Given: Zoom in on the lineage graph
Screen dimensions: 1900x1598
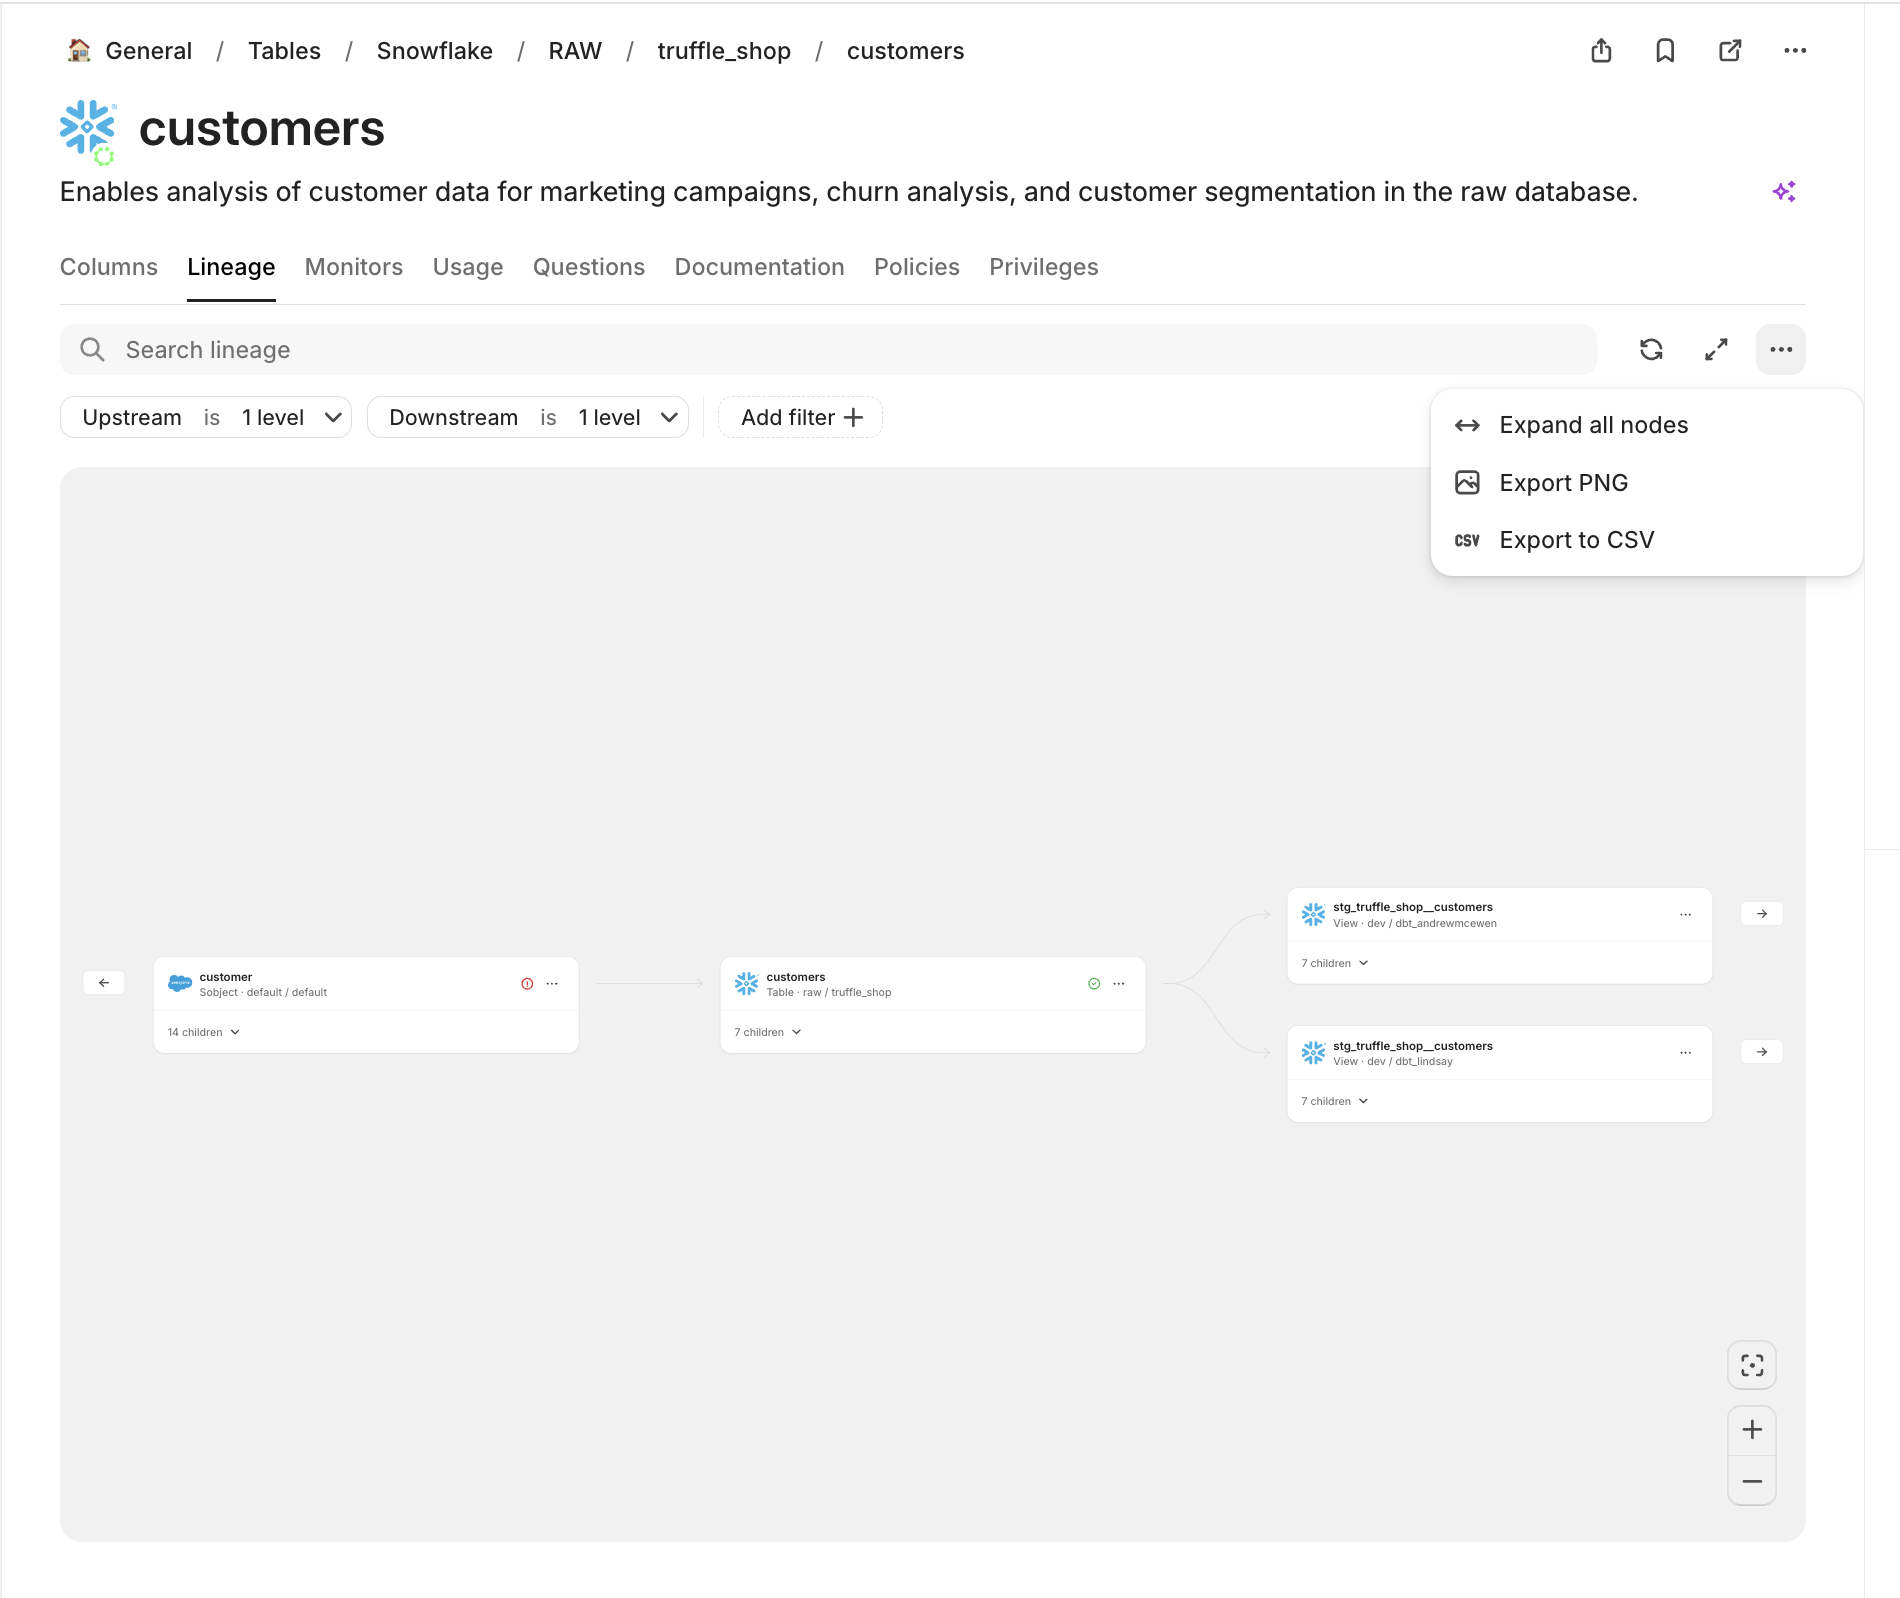Looking at the screenshot, I should pyautogui.click(x=1752, y=1430).
